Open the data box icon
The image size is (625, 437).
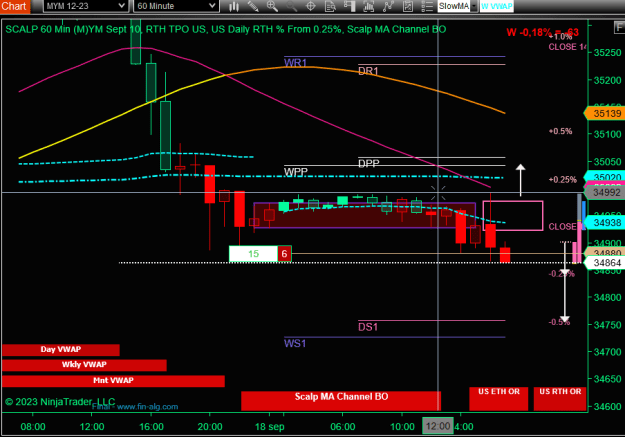coord(330,6)
